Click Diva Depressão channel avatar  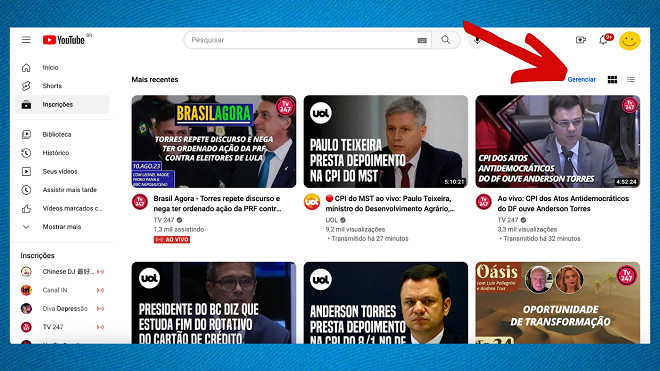pos(26,309)
